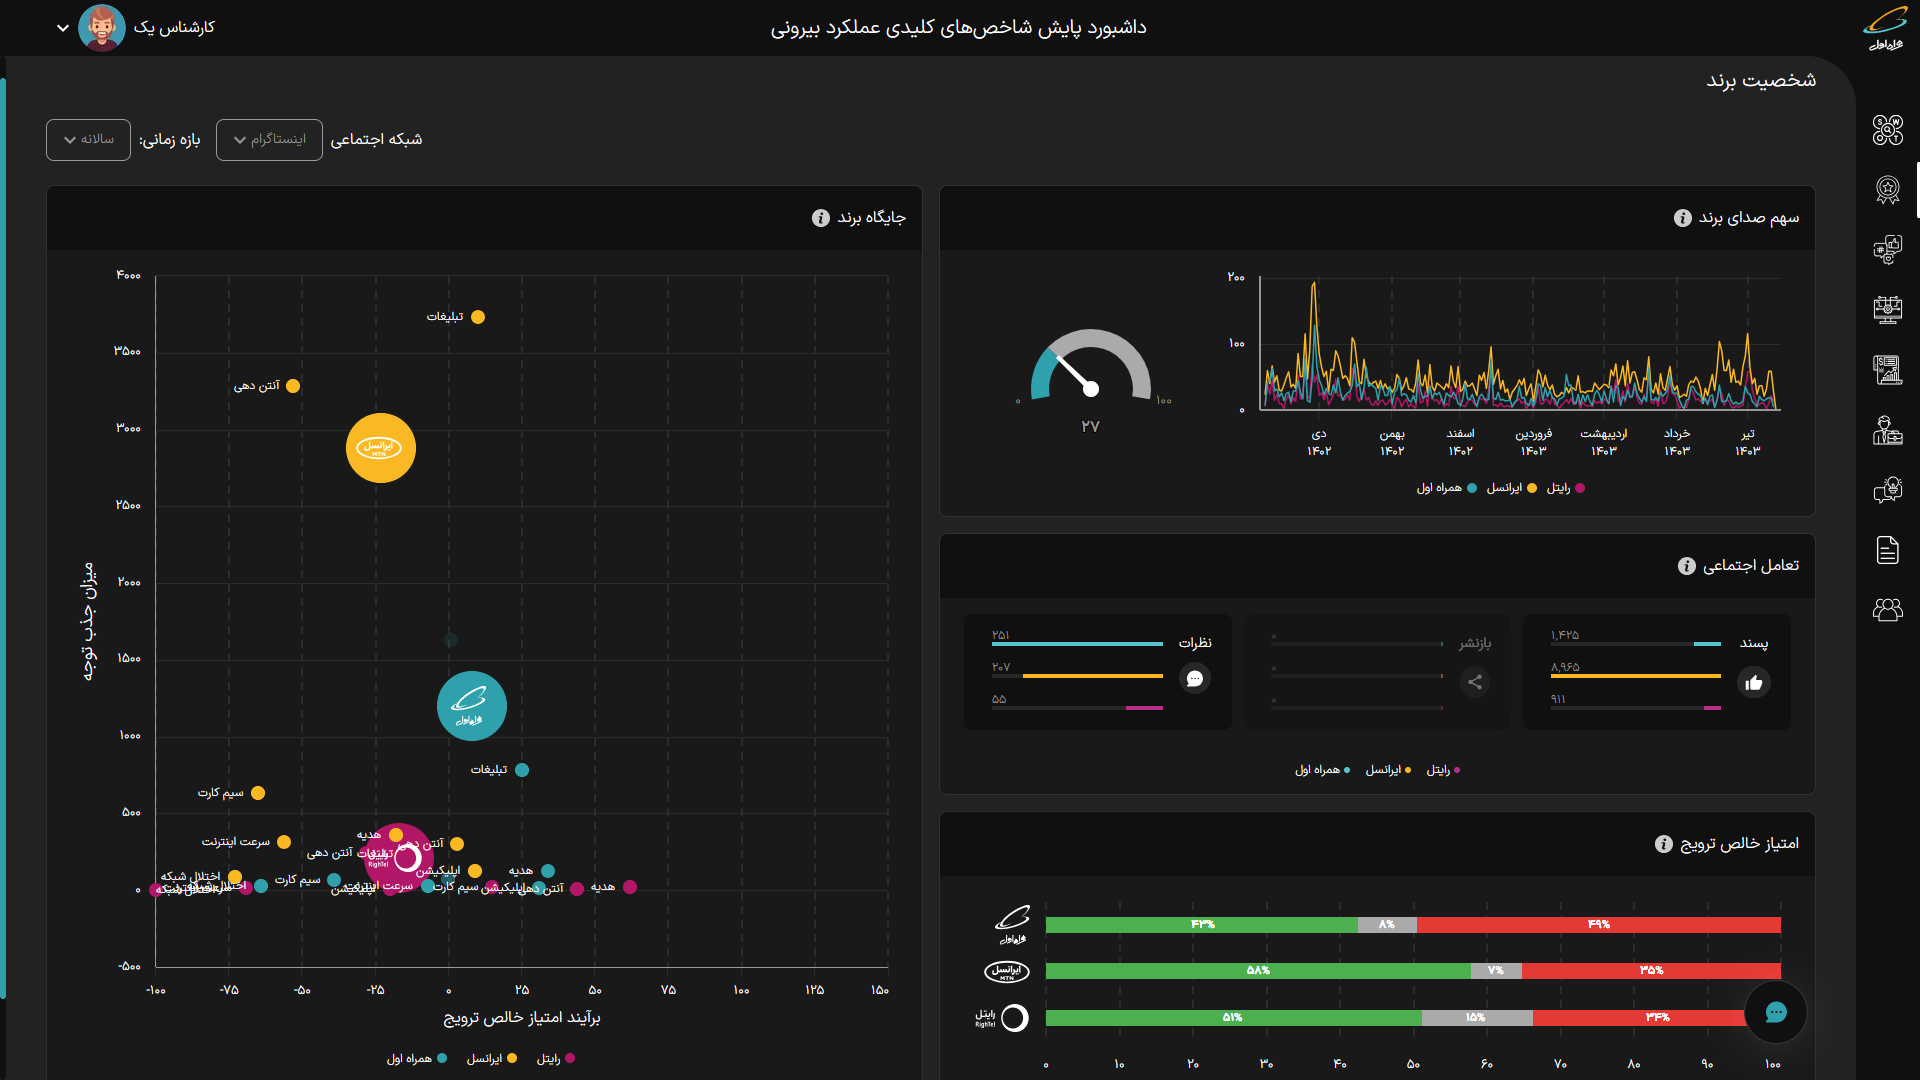Open the floating chat support button
This screenshot has width=1920, height=1080.
point(1776,1012)
